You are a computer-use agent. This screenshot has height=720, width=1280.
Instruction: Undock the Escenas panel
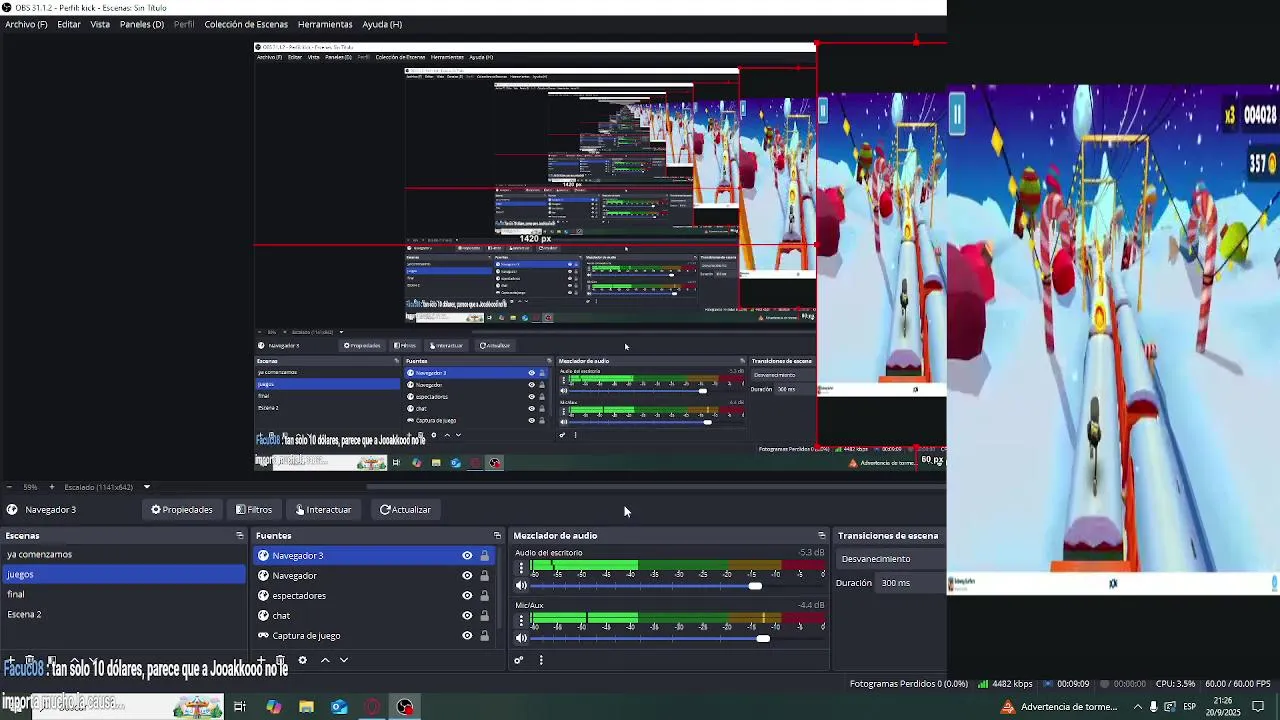239,536
